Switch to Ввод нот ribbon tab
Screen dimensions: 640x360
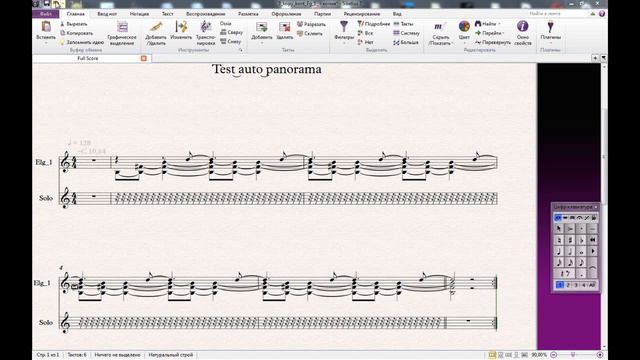(x=107, y=14)
